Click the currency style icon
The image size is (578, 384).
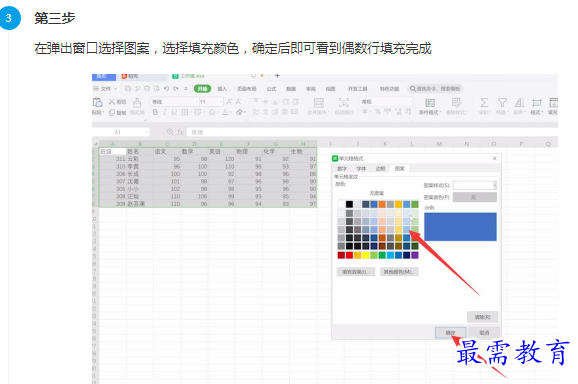tap(365, 111)
